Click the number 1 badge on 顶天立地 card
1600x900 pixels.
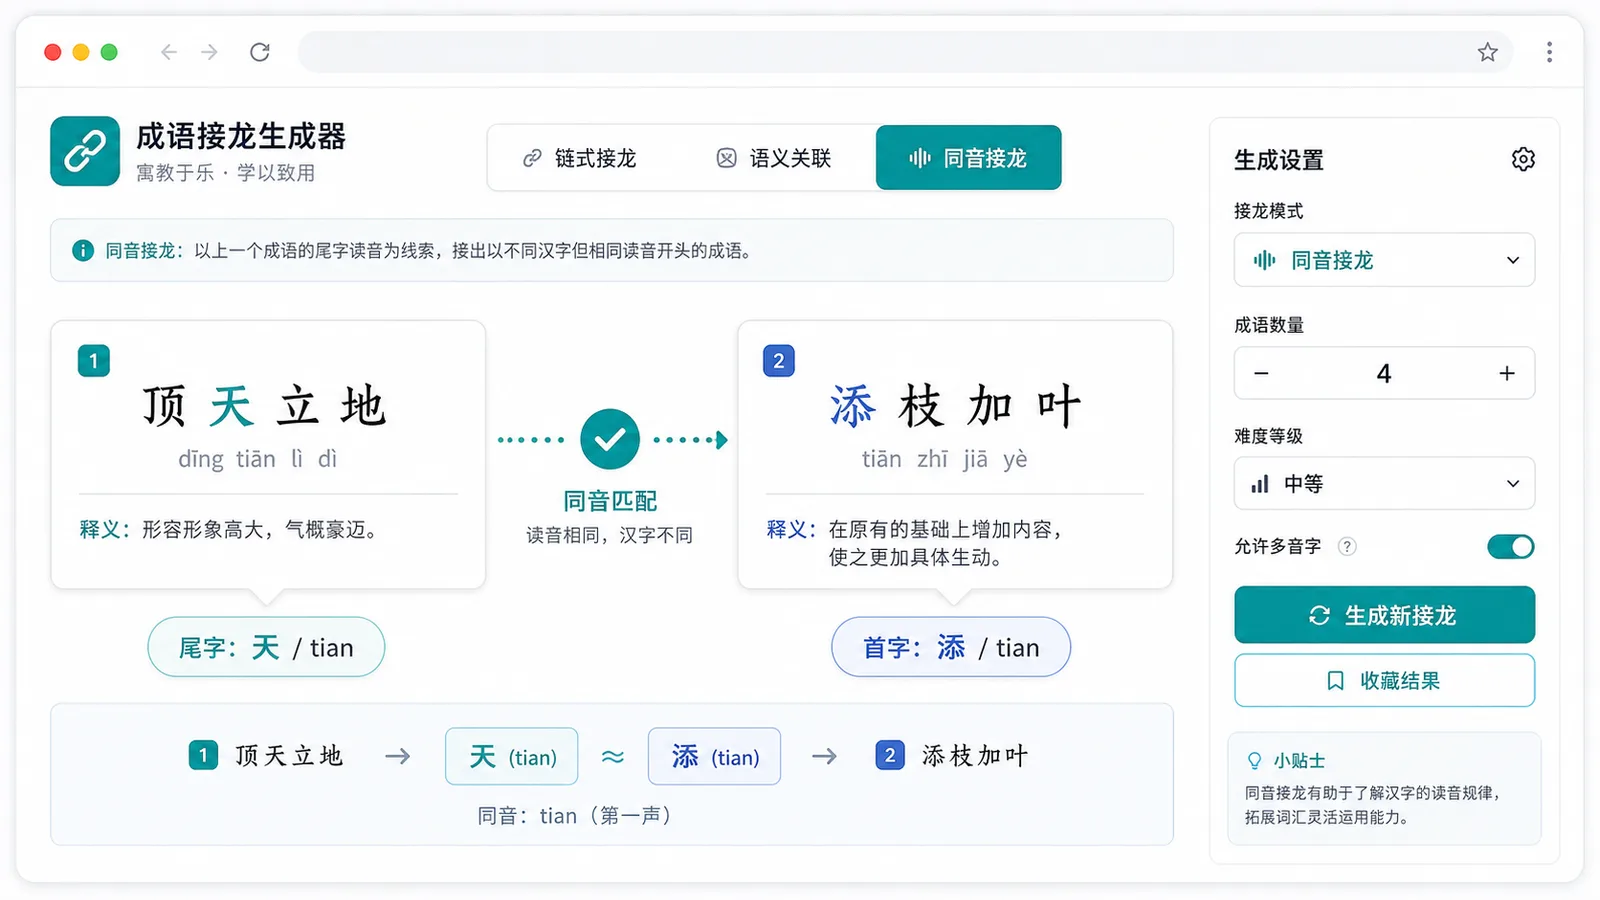tap(94, 361)
